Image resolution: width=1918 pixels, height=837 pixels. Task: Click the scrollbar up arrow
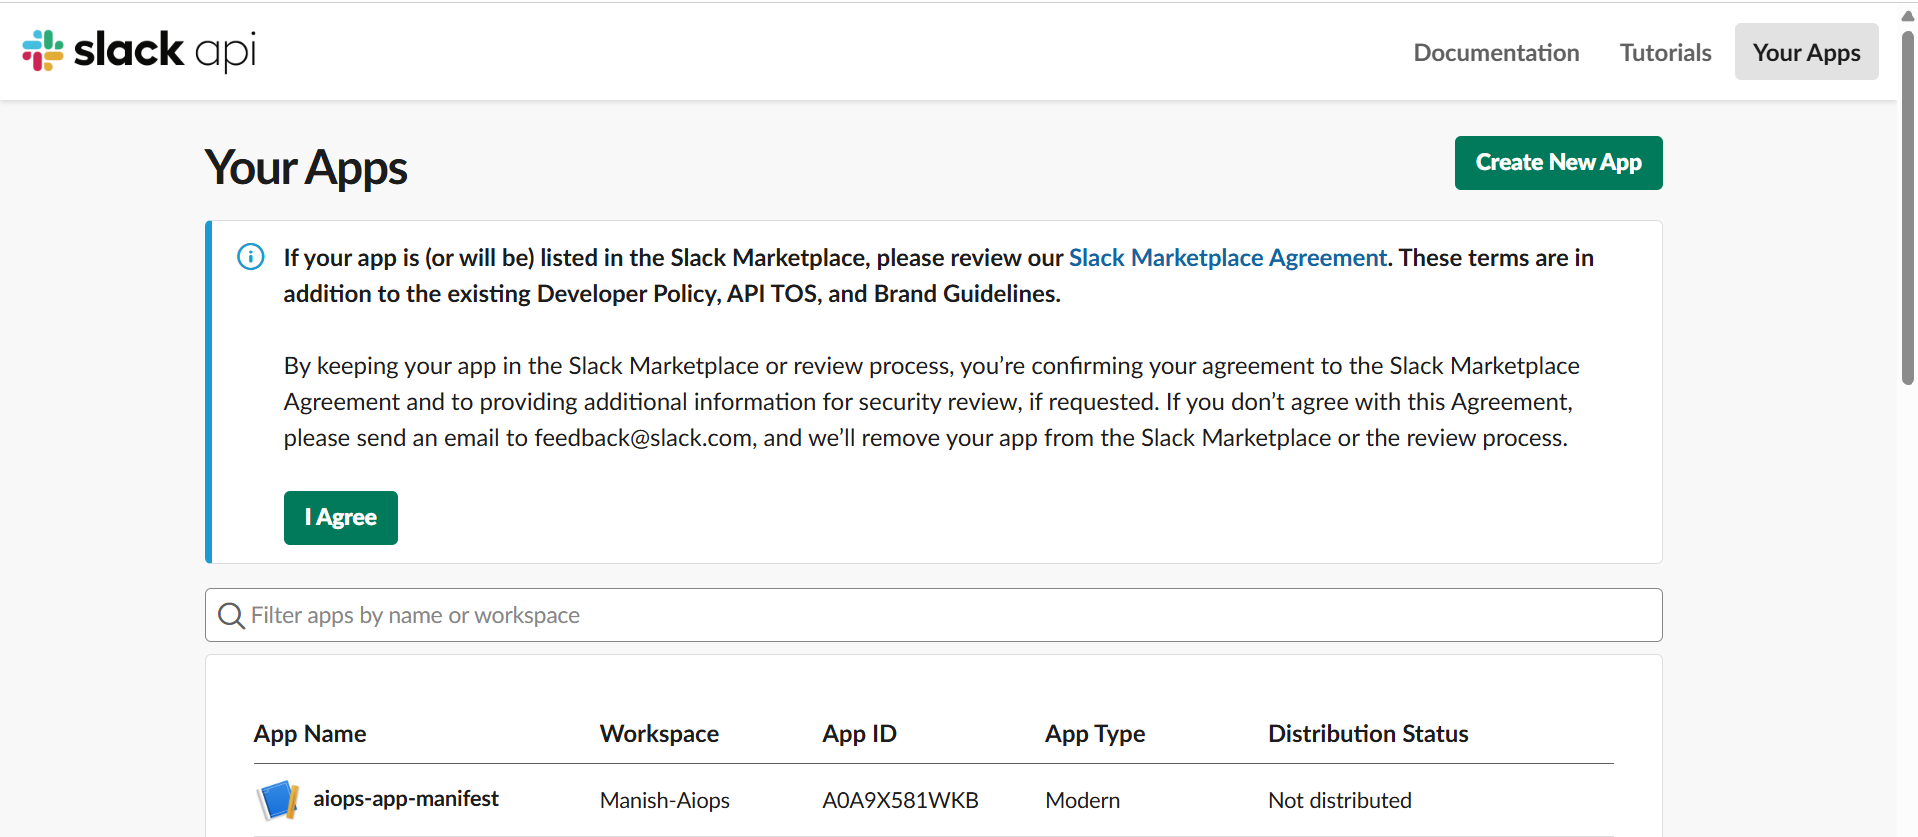pos(1907,16)
